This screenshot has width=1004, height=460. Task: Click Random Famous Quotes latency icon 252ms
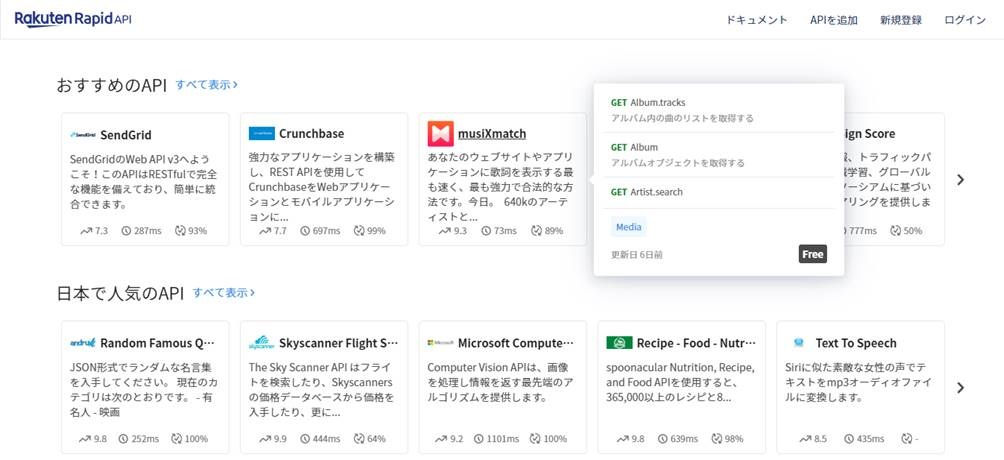pos(126,439)
